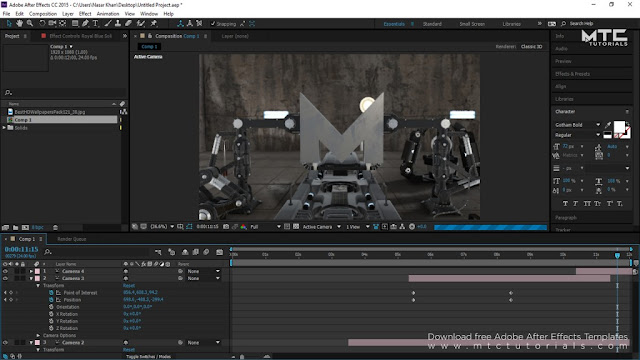Toggle transparency grid in viewer
Screen dimensions: 640x360
coord(296,227)
